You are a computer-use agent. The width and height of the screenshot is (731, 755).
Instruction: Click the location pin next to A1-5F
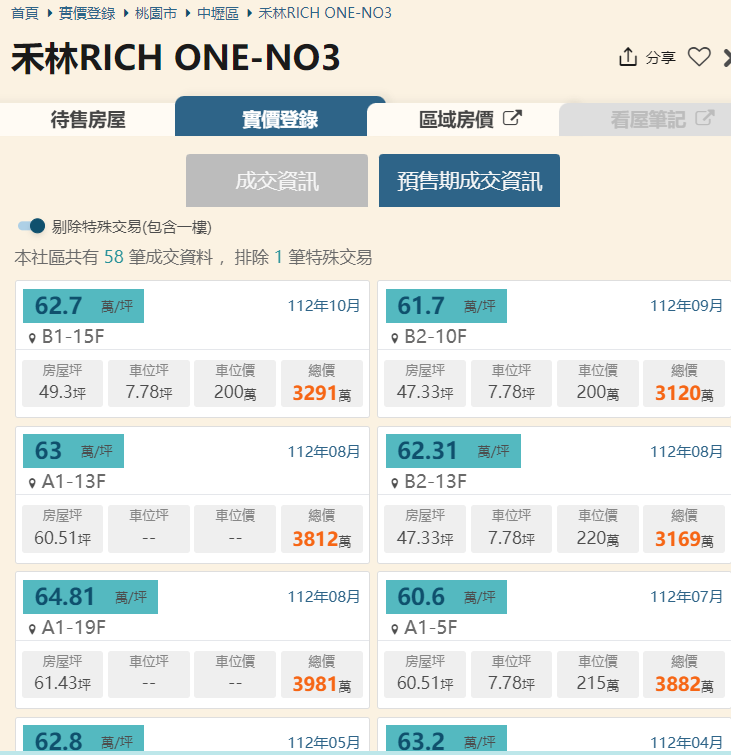(395, 629)
